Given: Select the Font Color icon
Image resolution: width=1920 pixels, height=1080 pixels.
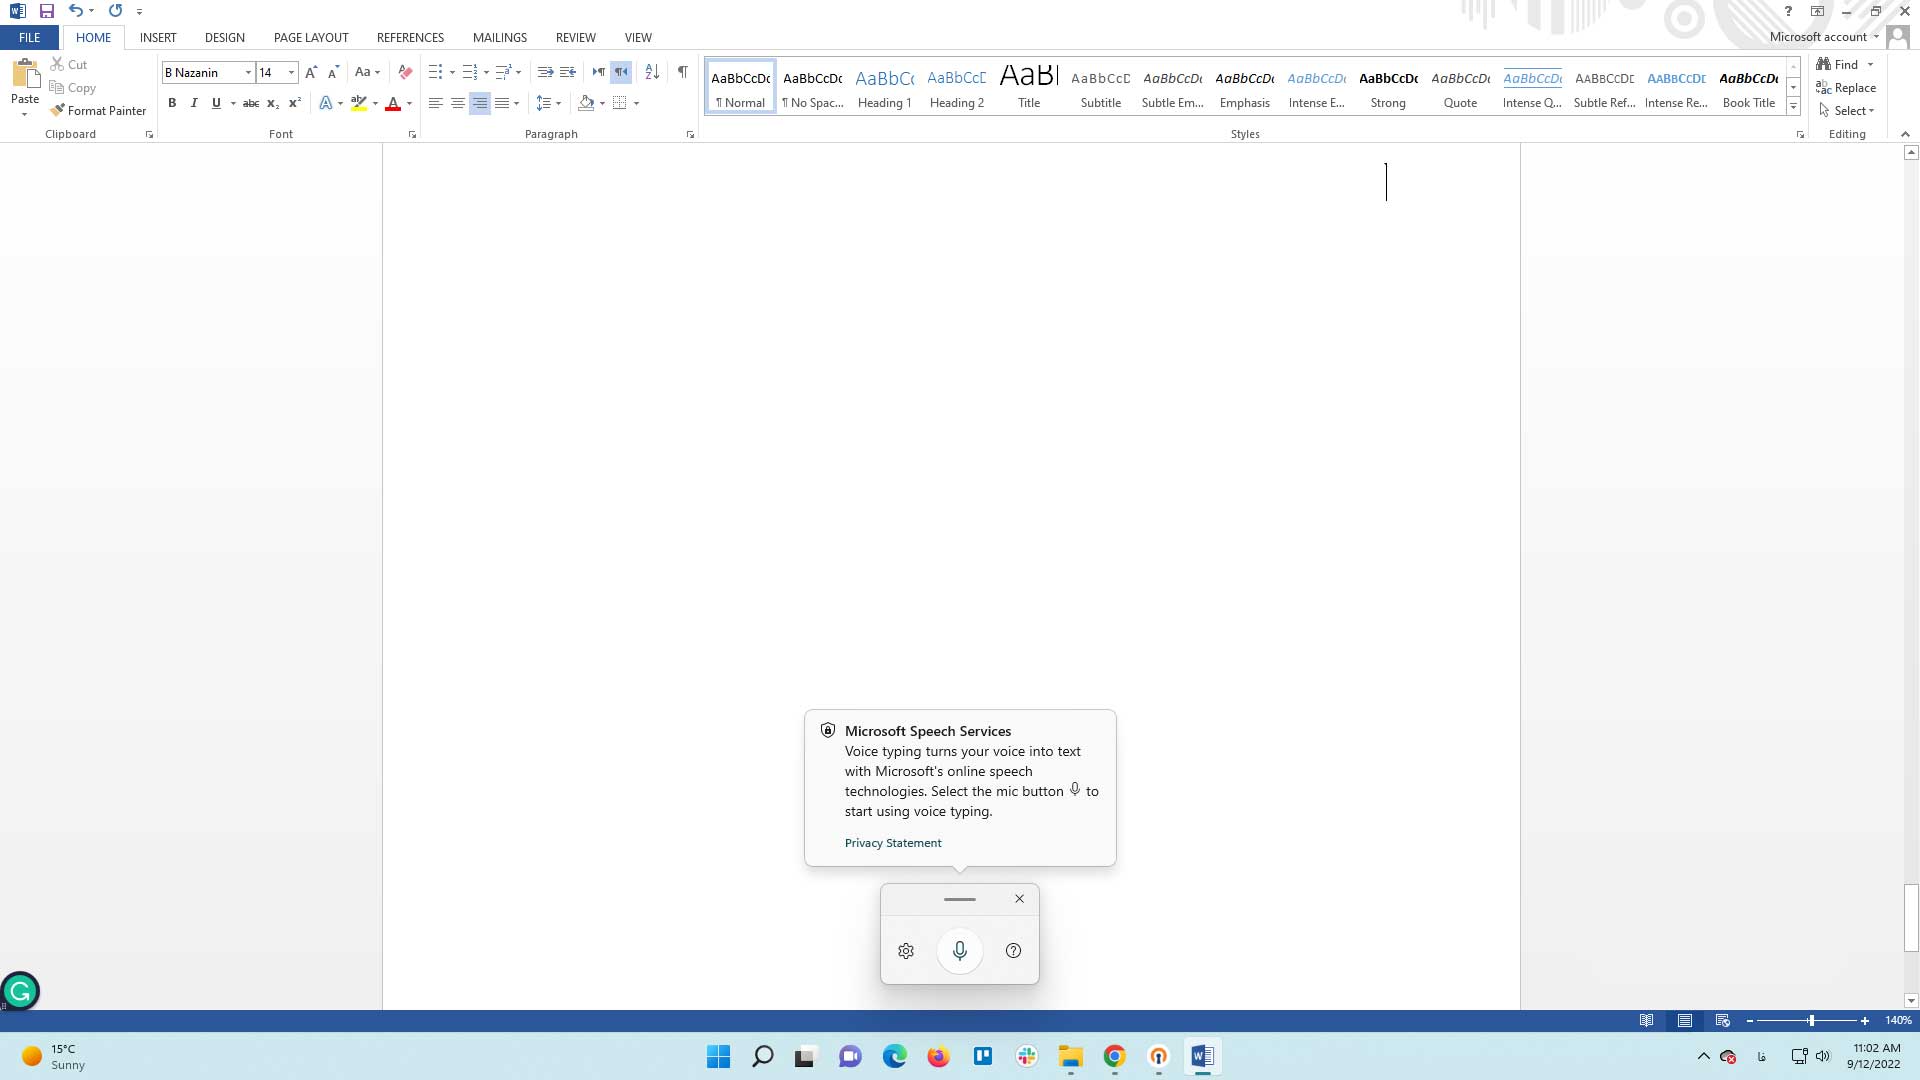Looking at the screenshot, I should pos(393,103).
